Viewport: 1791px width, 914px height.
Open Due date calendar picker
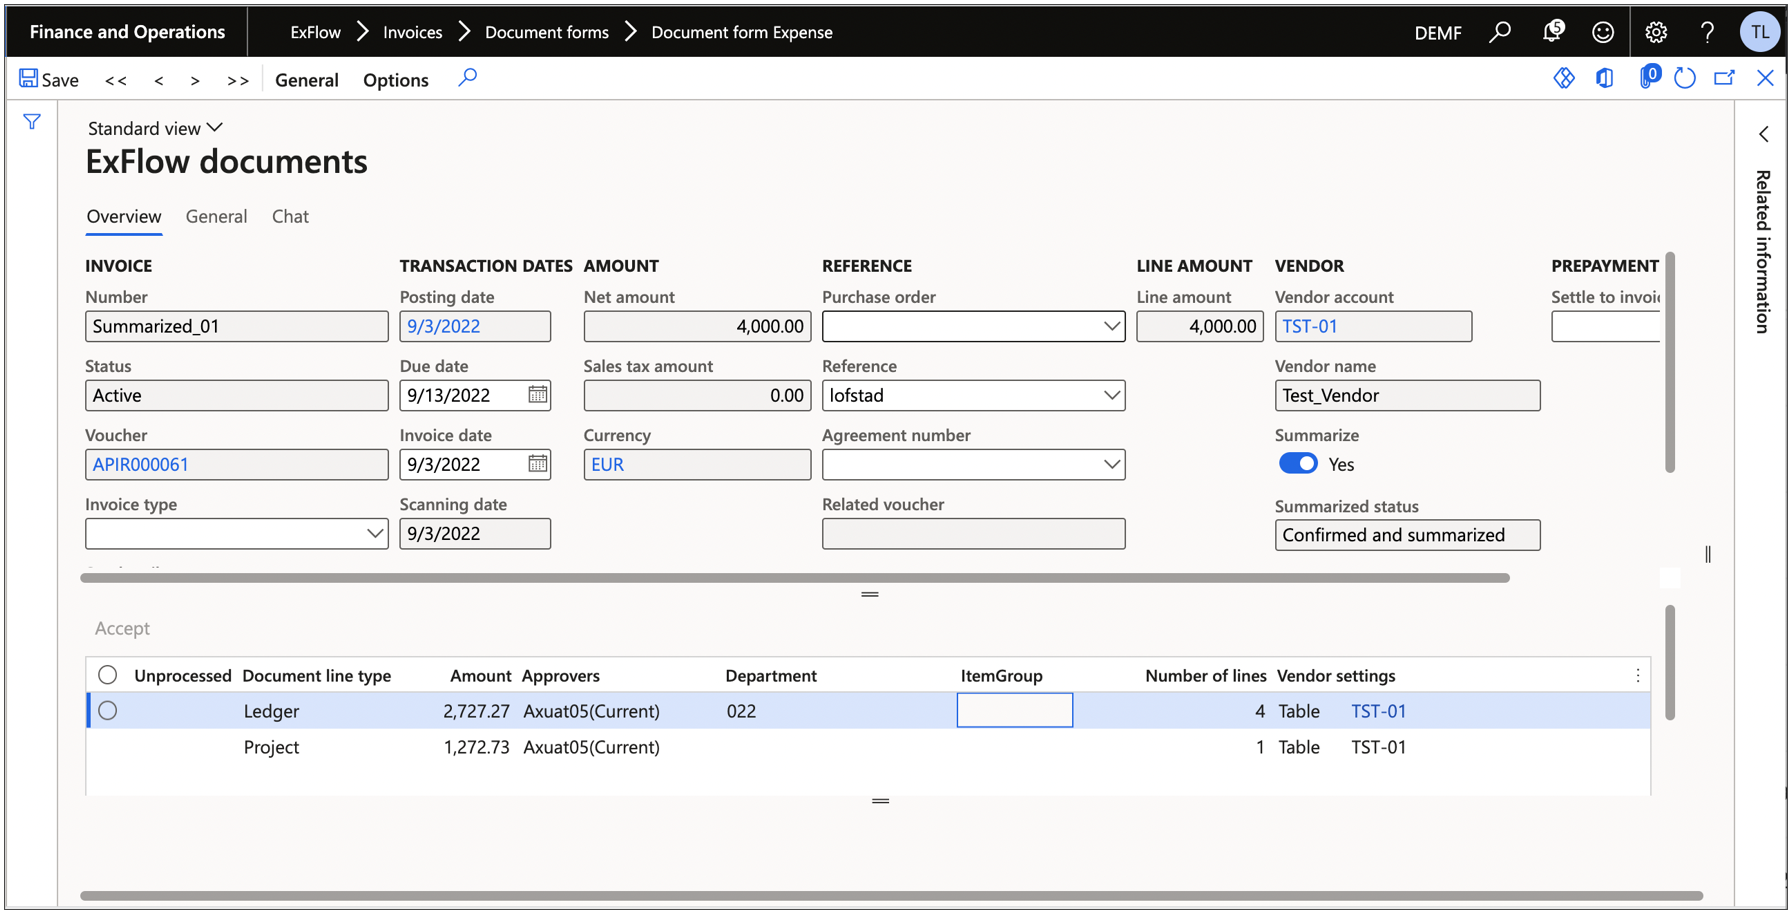tap(538, 395)
